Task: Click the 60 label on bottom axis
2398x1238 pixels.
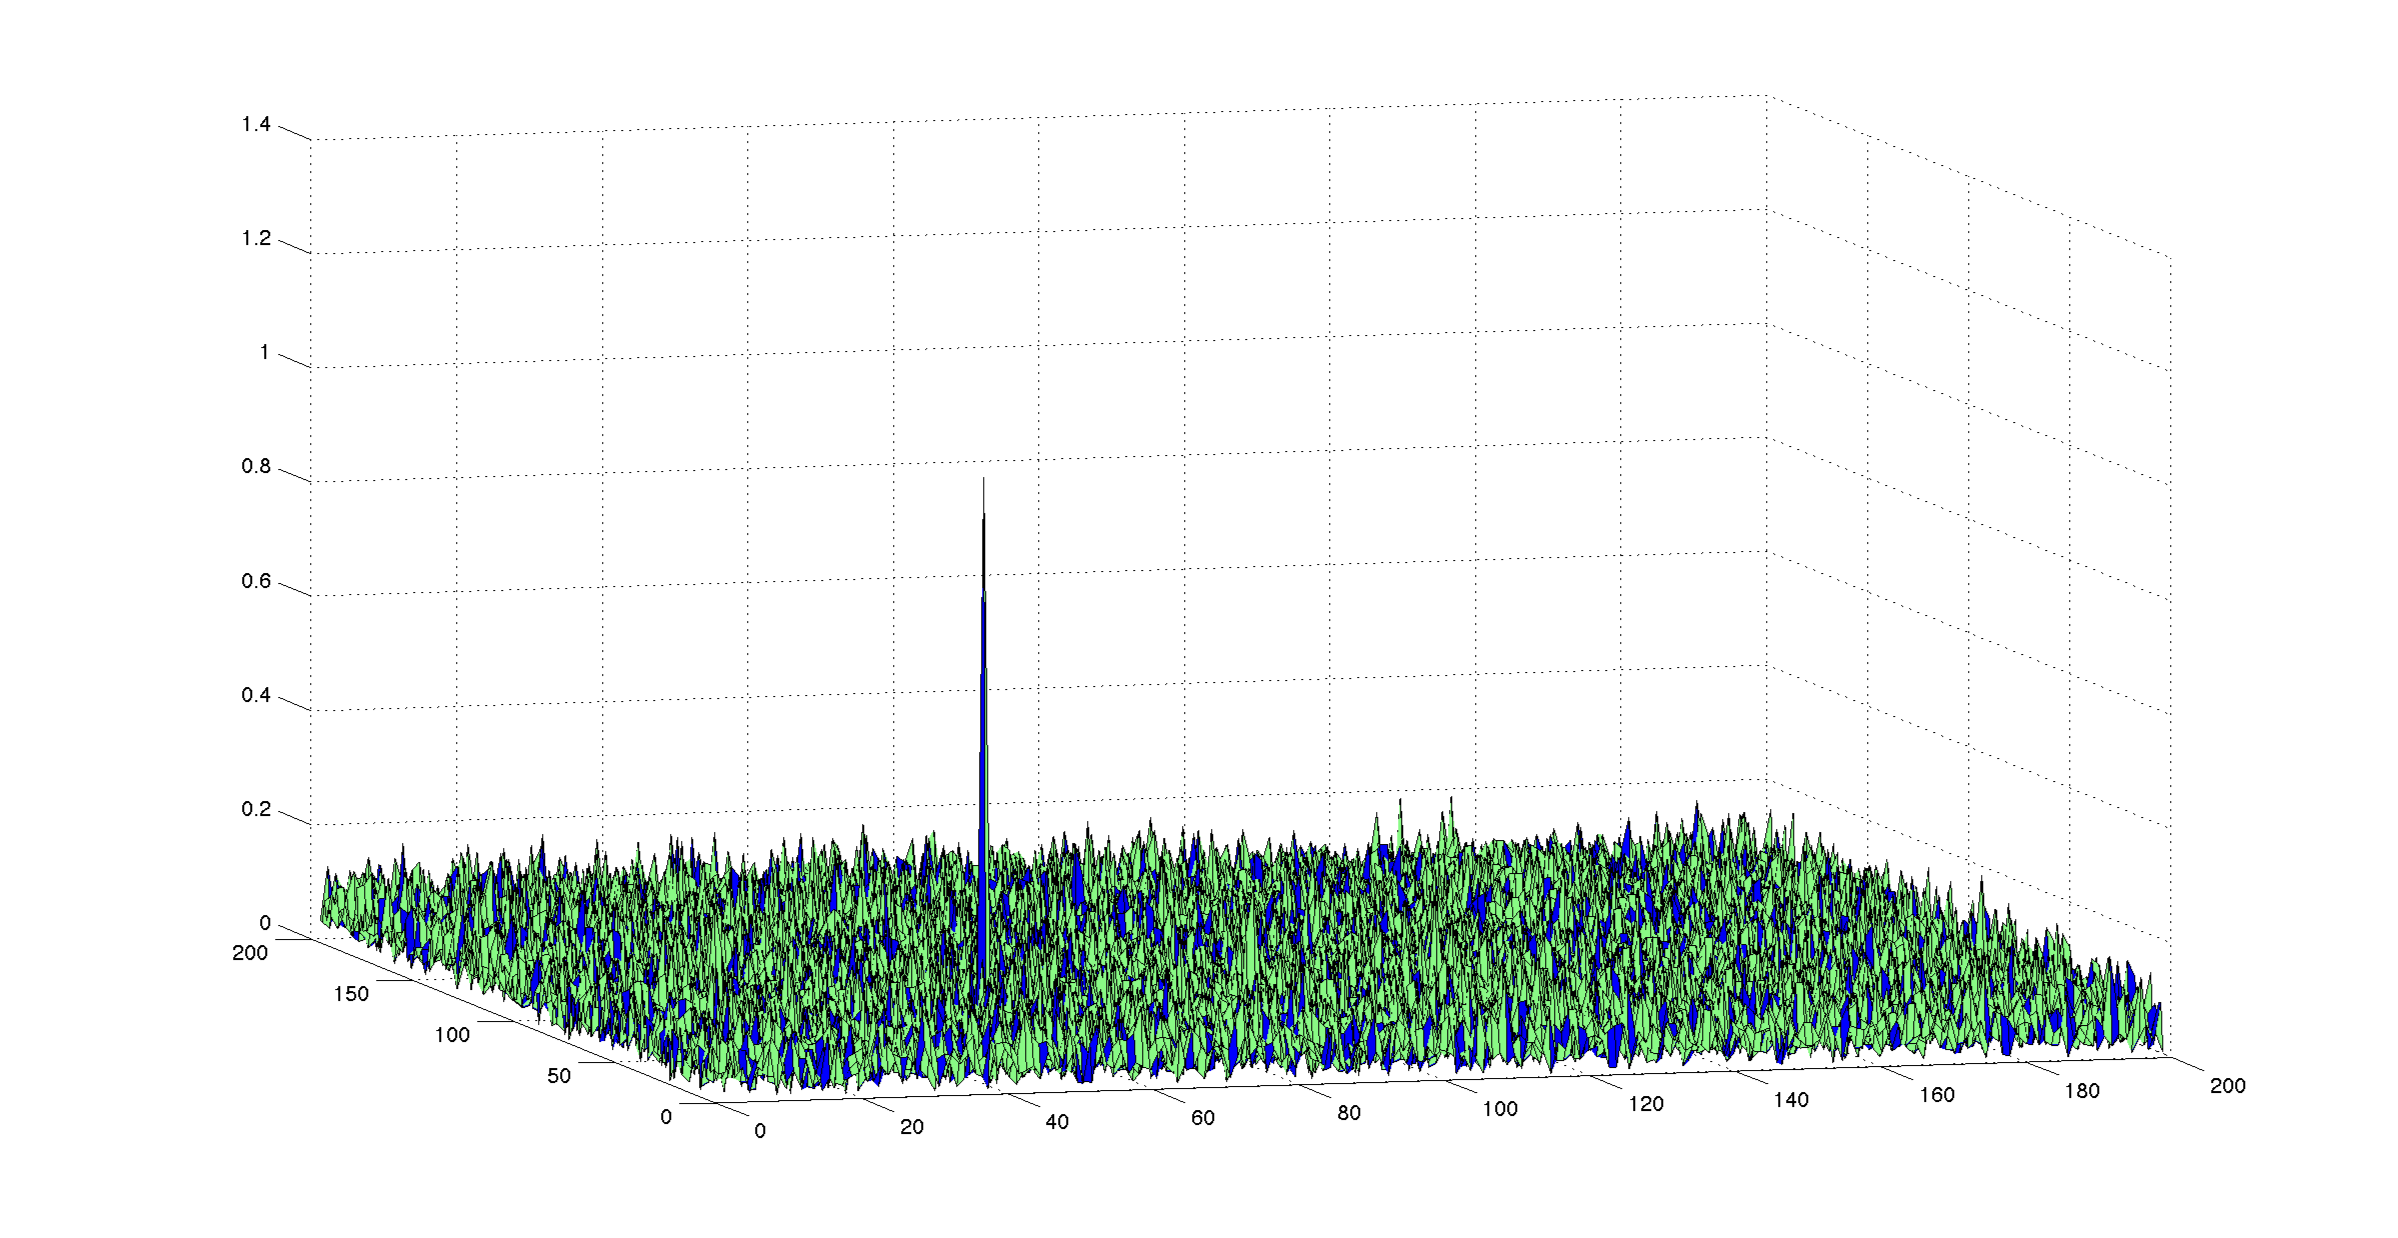Action: tap(1203, 1118)
